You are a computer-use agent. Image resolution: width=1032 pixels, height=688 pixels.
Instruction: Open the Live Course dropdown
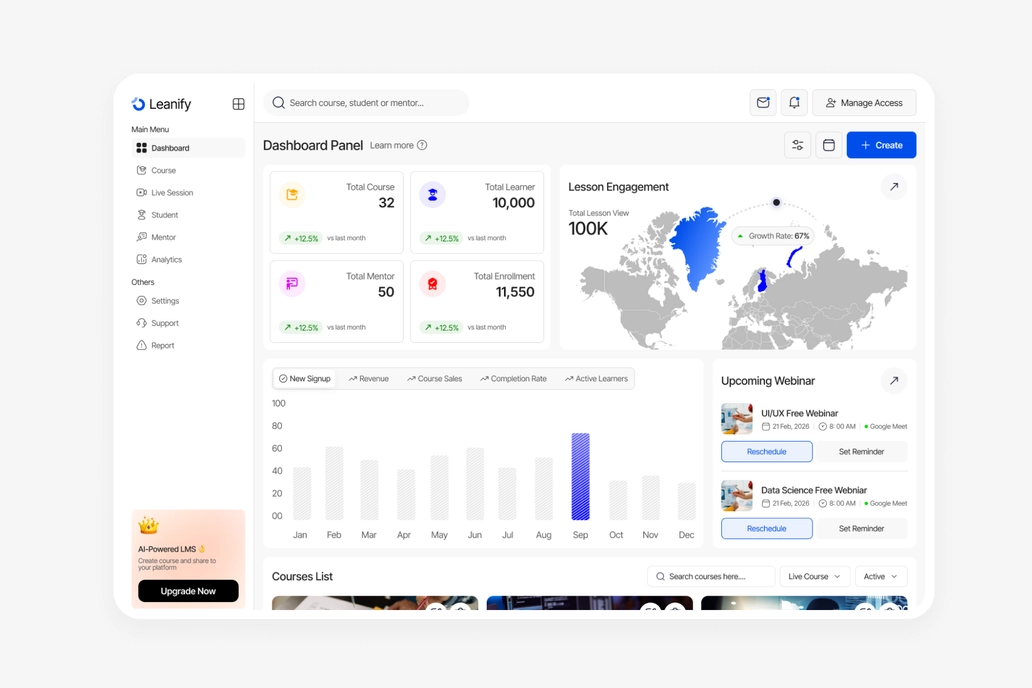[815, 577]
